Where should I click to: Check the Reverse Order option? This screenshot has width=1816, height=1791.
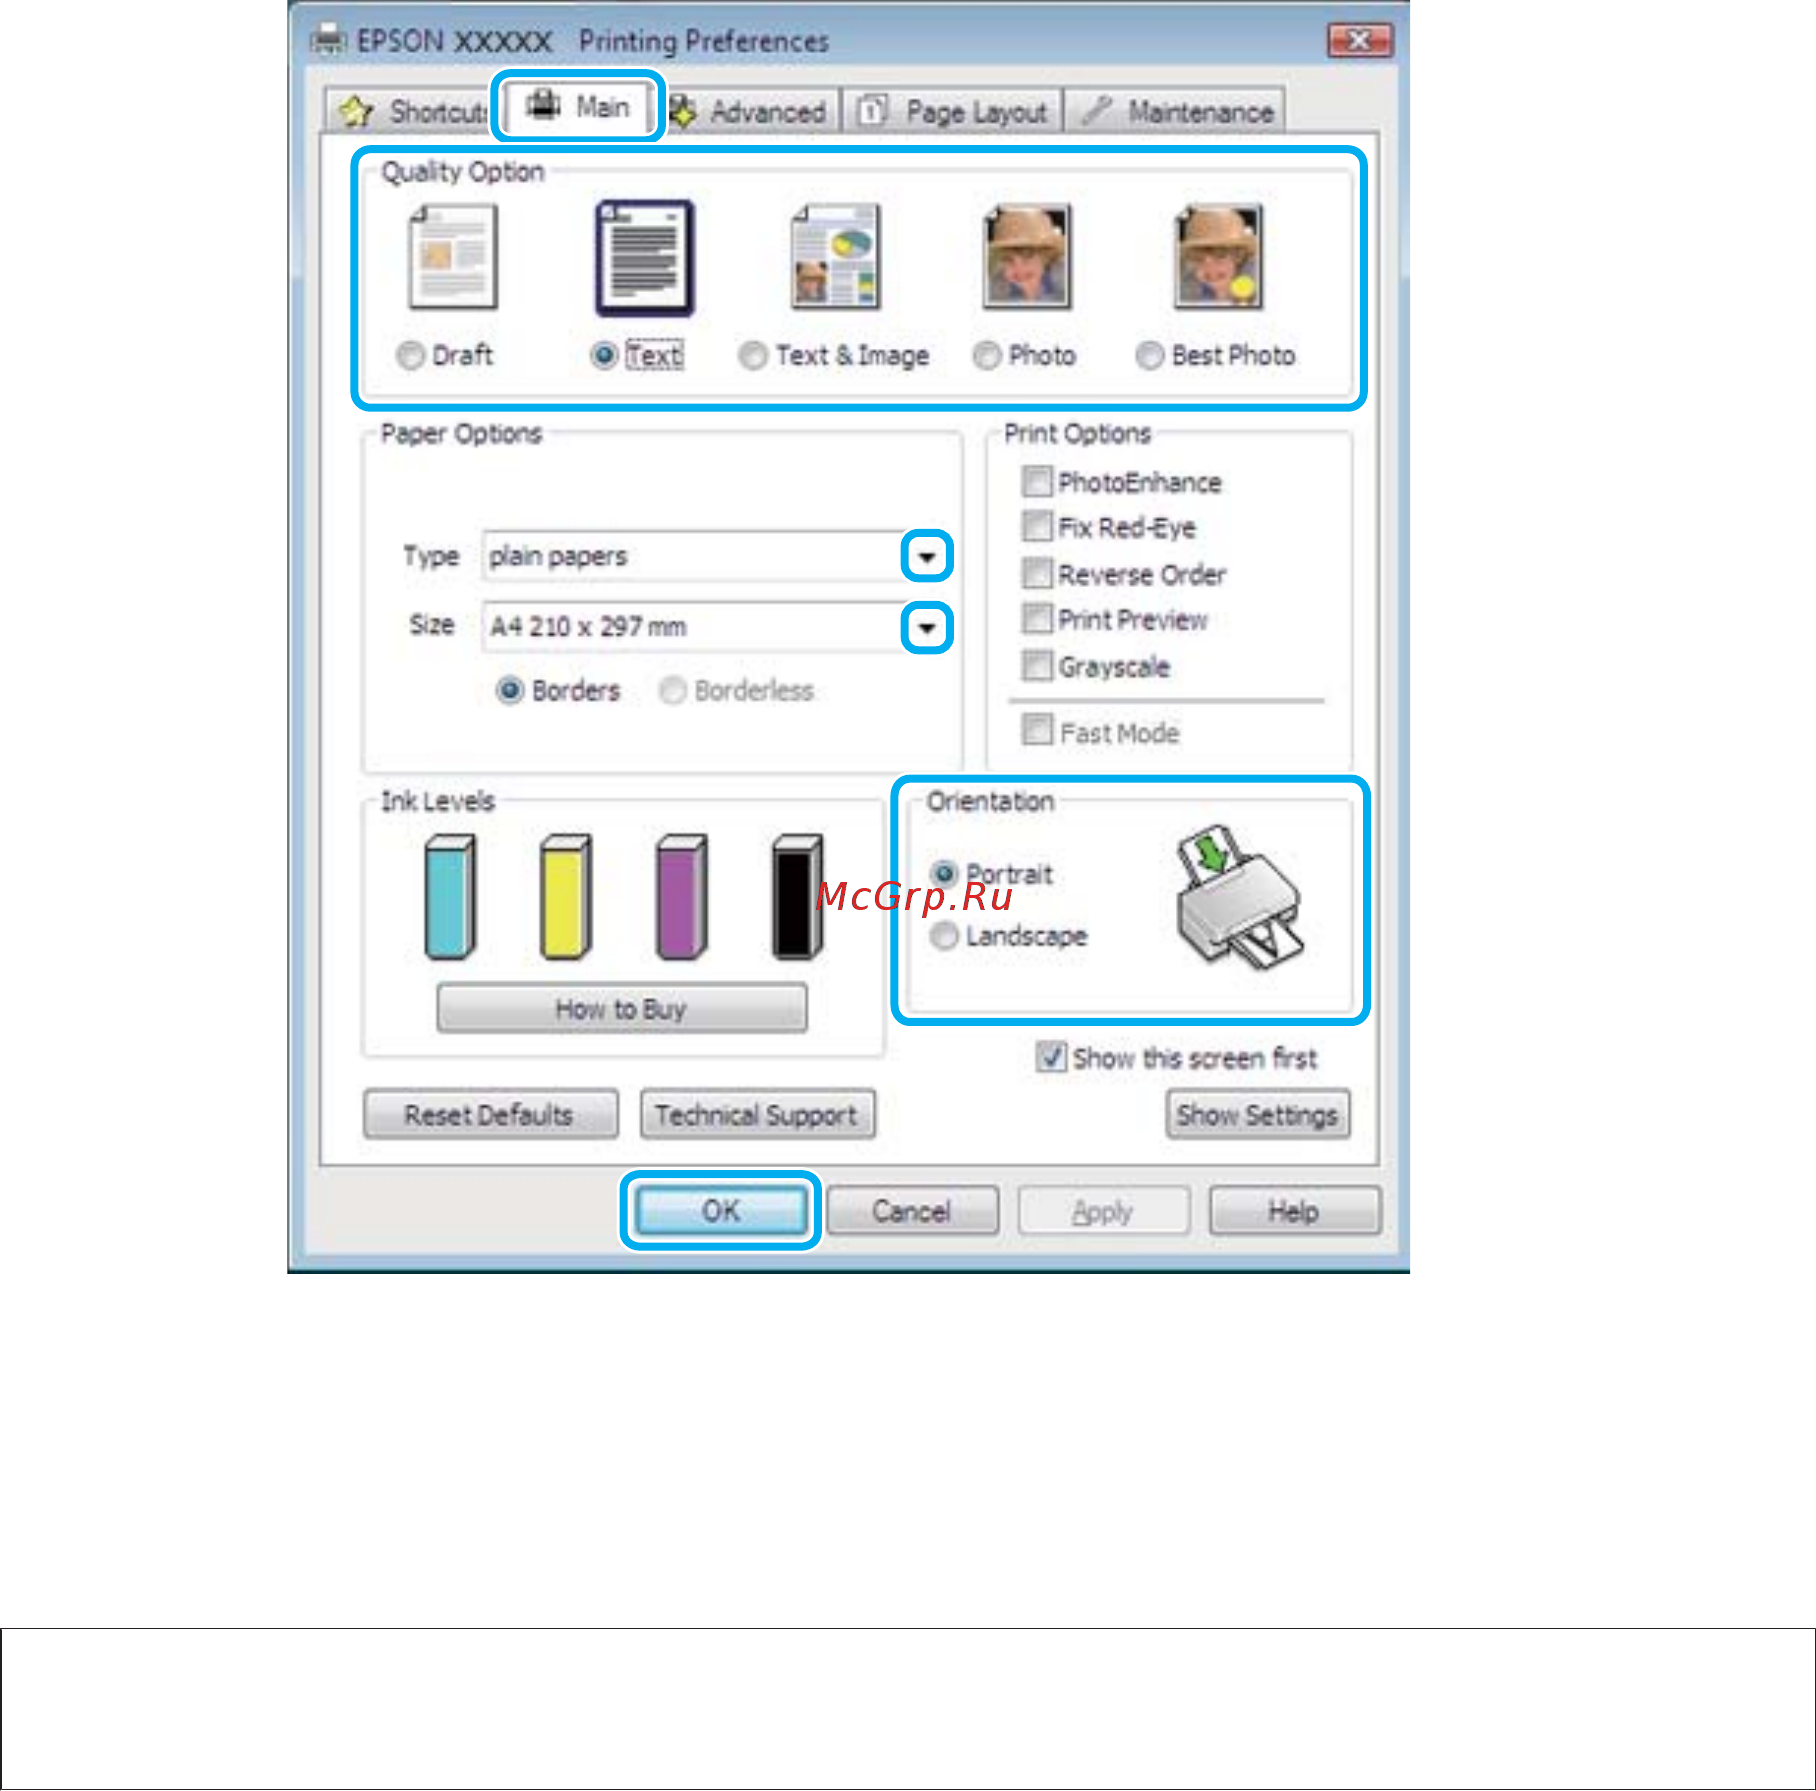[x=1037, y=573]
